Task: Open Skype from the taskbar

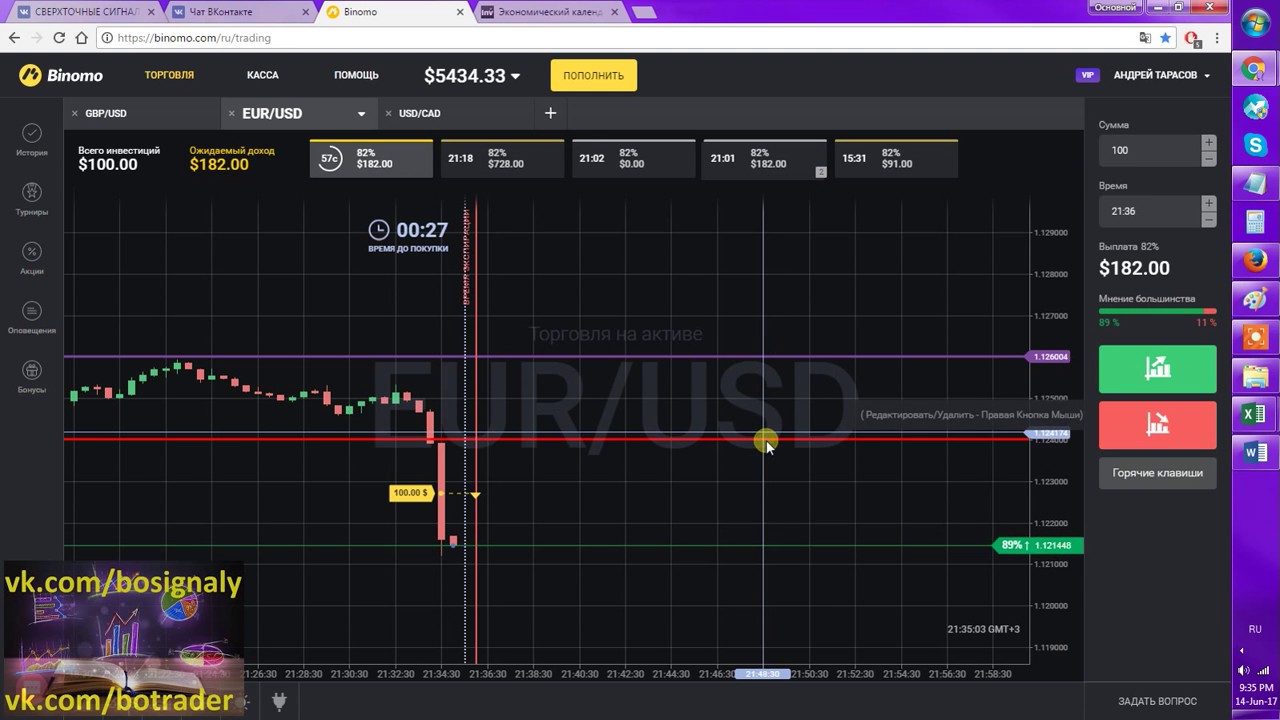Action: [1255, 146]
